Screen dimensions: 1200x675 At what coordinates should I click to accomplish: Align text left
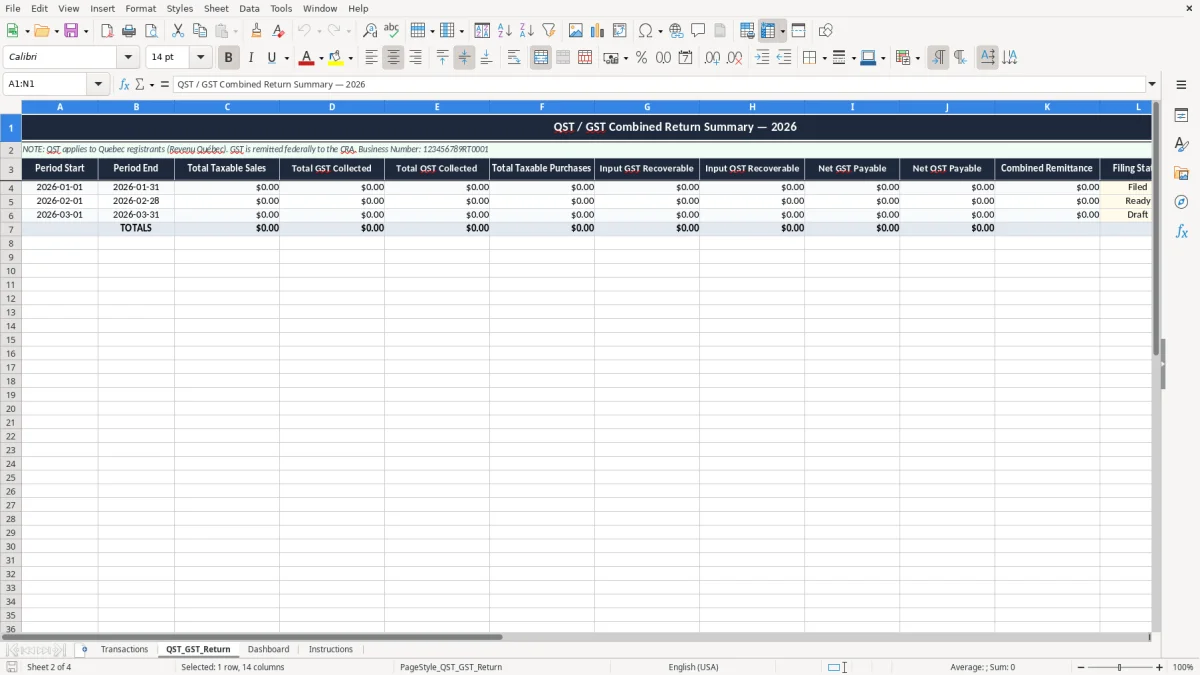[372, 58]
